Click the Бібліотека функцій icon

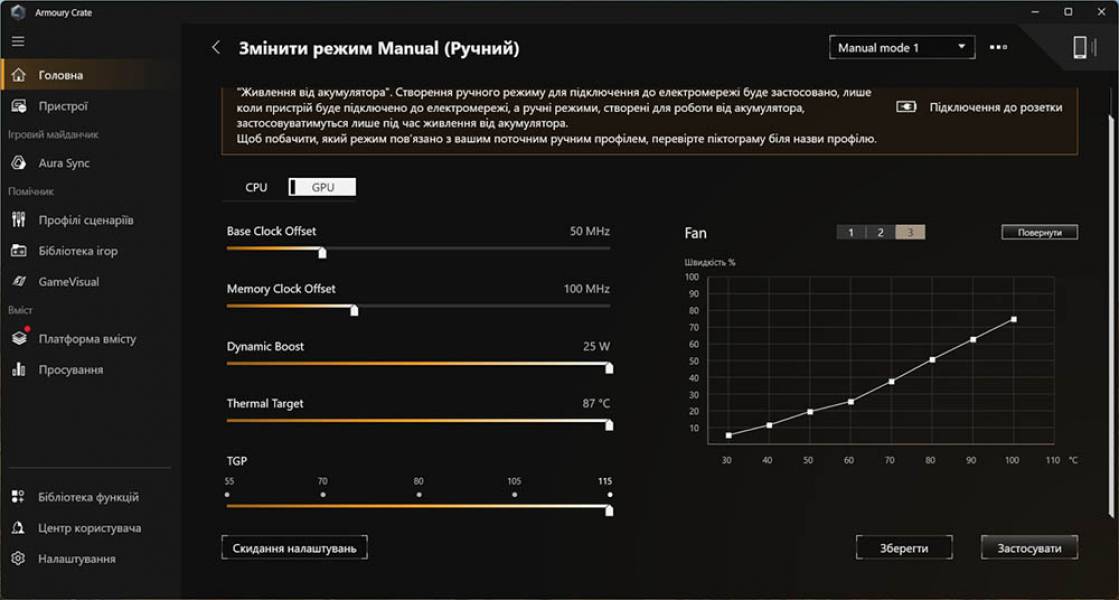[19, 497]
